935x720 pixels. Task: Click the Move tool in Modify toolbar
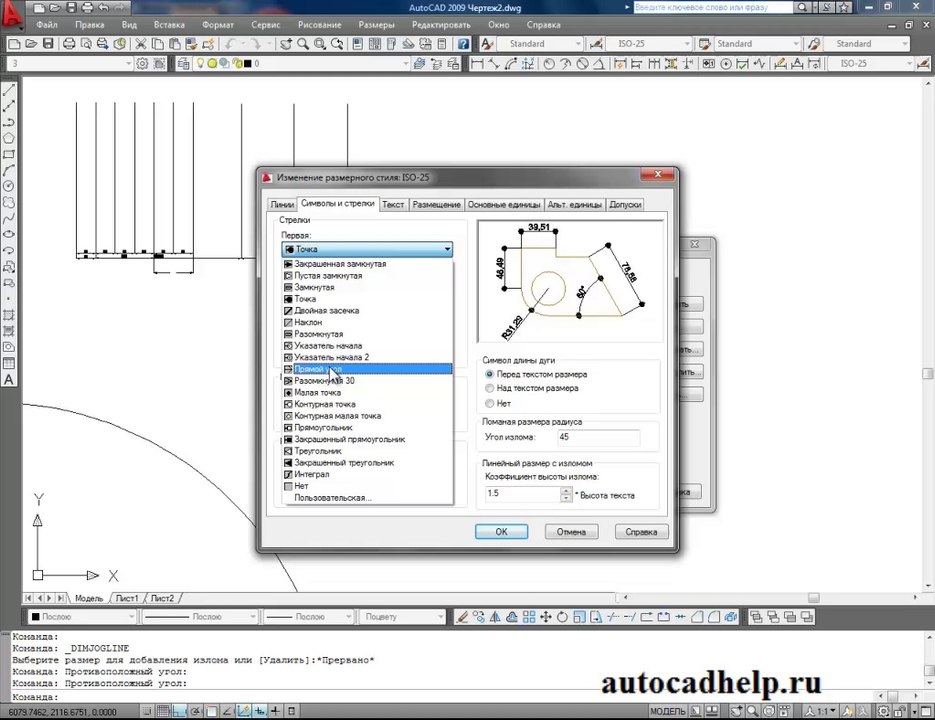point(546,617)
